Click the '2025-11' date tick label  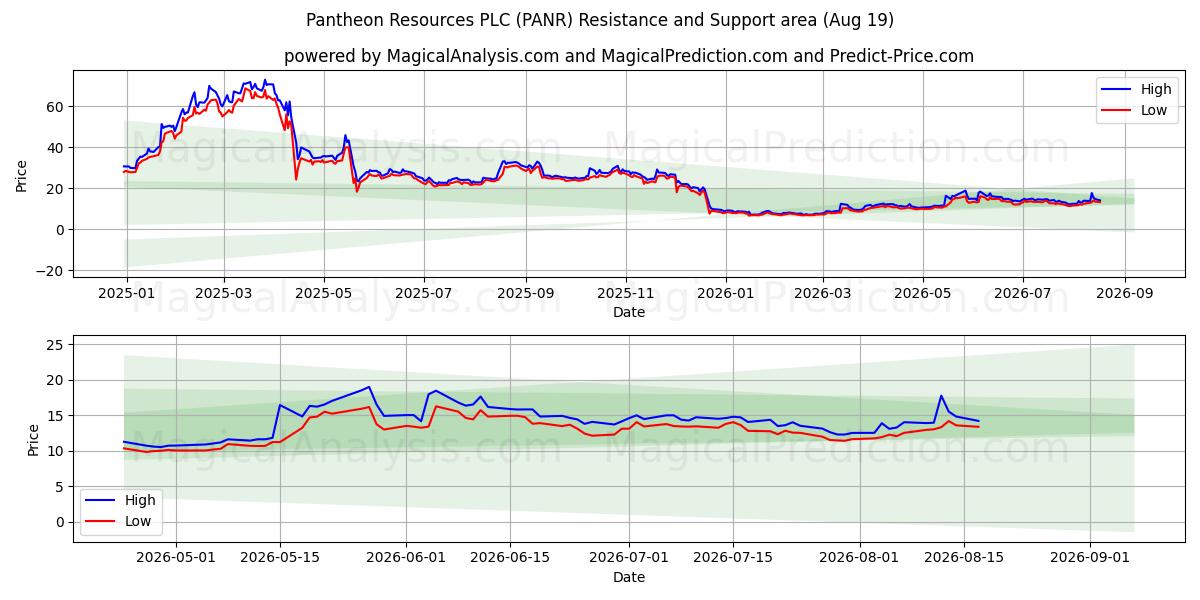click(x=626, y=295)
